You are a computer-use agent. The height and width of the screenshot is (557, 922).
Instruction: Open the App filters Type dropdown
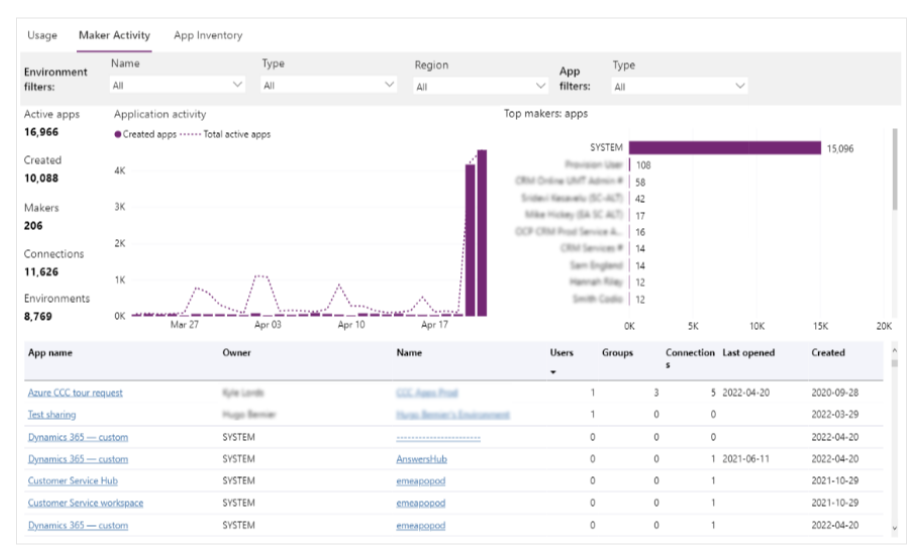tap(679, 87)
